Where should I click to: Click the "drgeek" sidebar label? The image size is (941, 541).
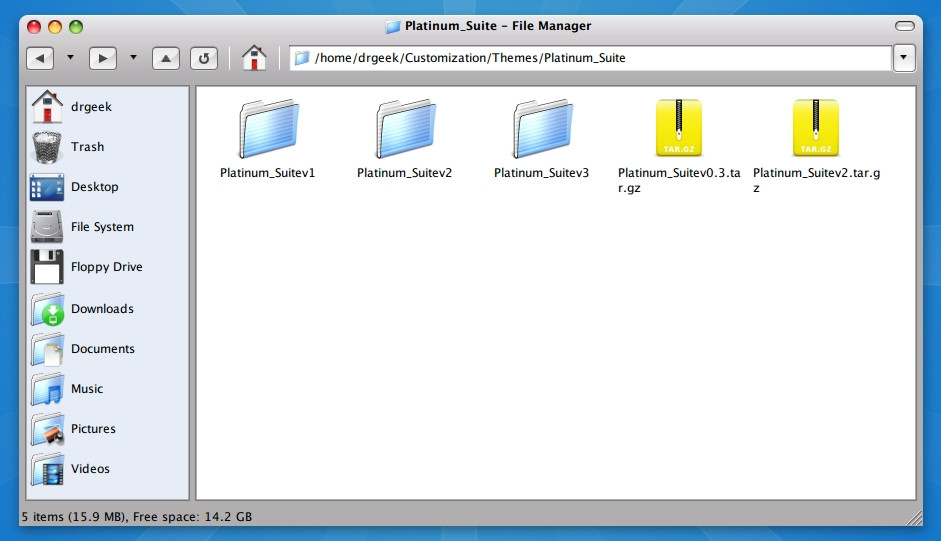point(91,107)
